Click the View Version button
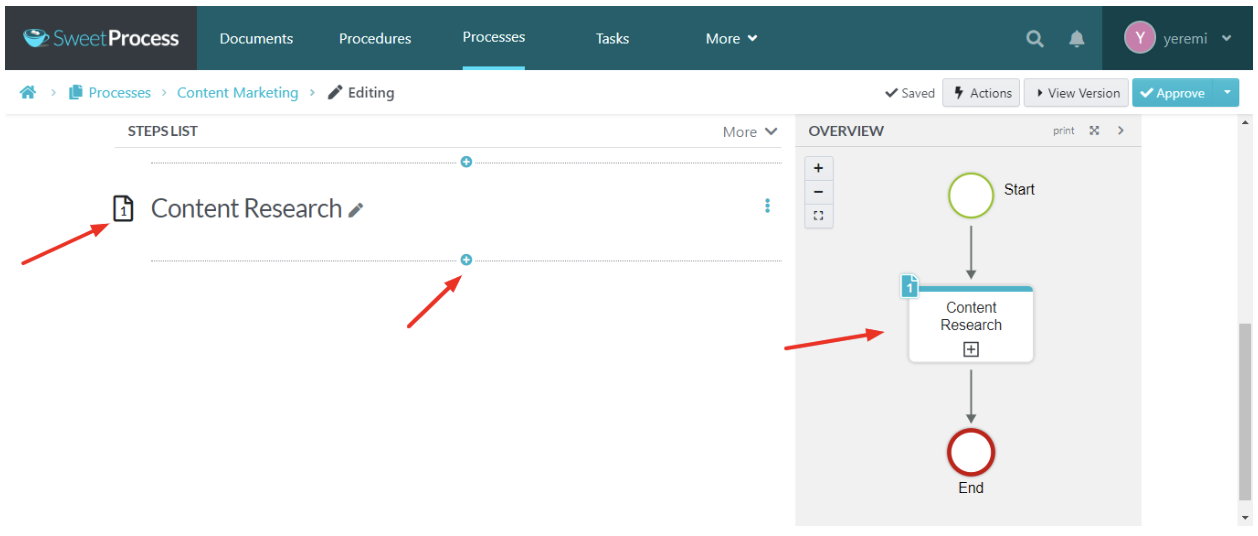The height and width of the screenshot is (536, 1258). (1076, 93)
